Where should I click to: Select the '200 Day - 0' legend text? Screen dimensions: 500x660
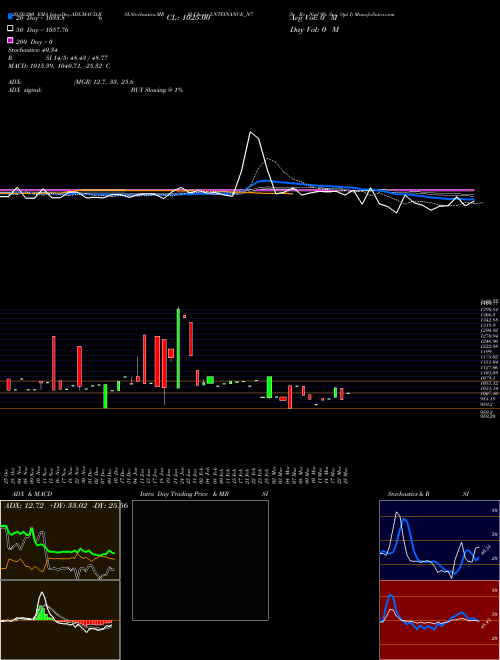[x=34, y=42]
